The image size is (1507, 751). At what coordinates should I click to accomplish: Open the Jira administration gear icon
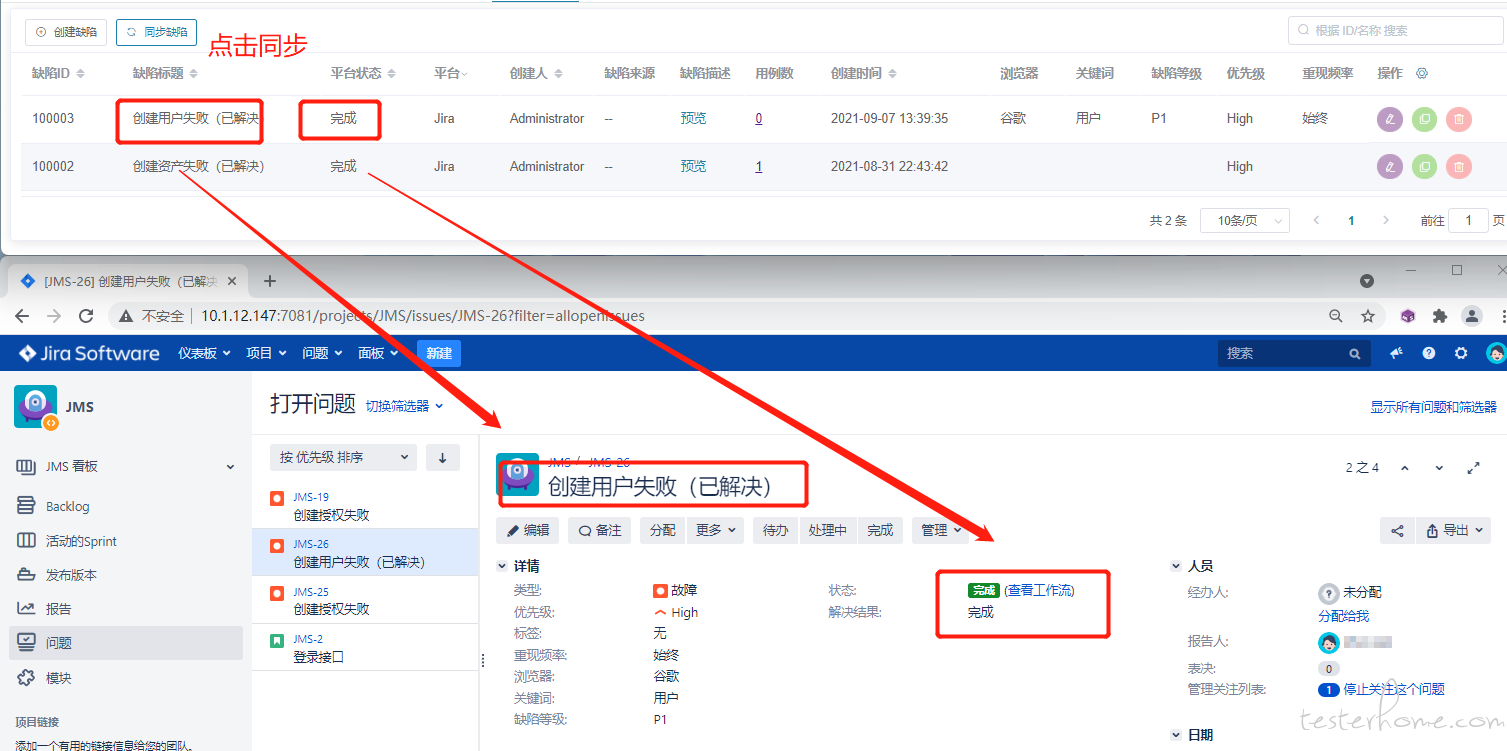point(1461,353)
